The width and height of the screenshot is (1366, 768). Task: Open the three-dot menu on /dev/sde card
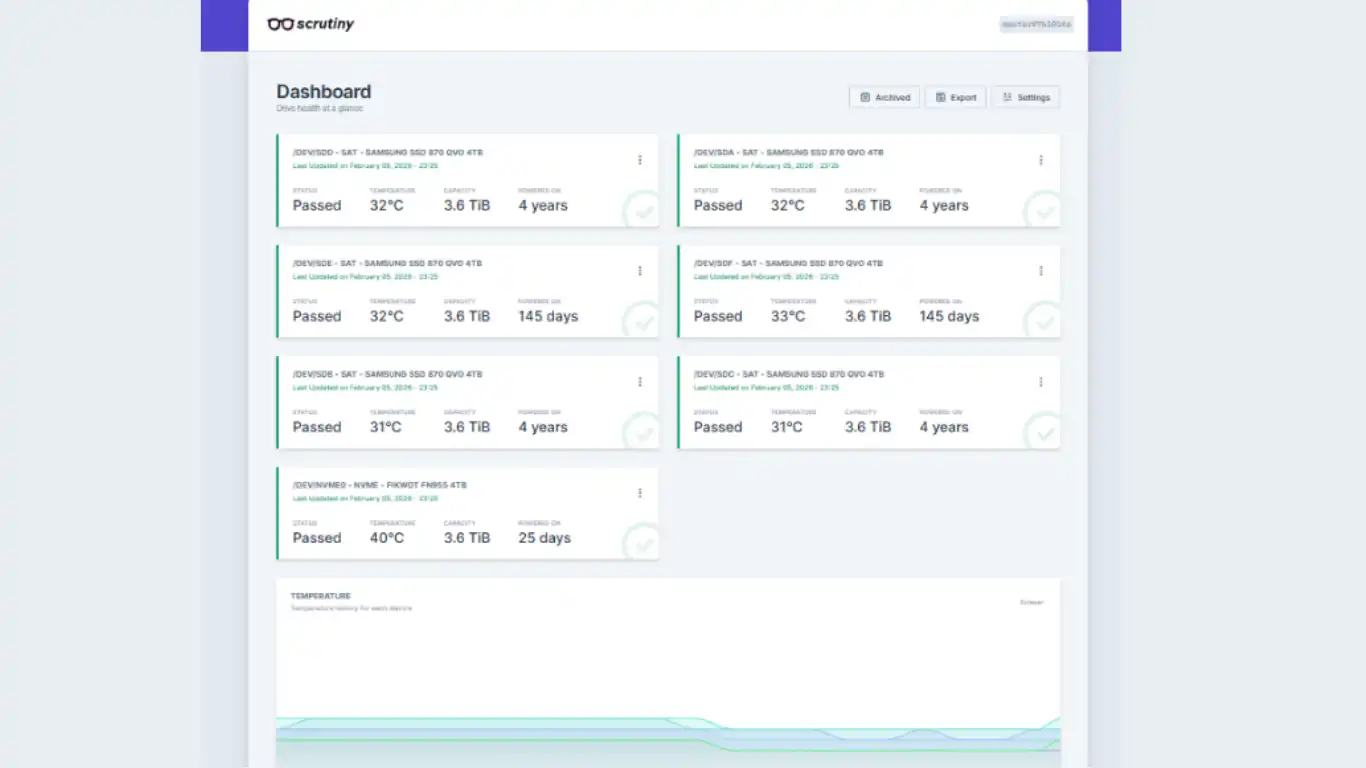point(640,271)
